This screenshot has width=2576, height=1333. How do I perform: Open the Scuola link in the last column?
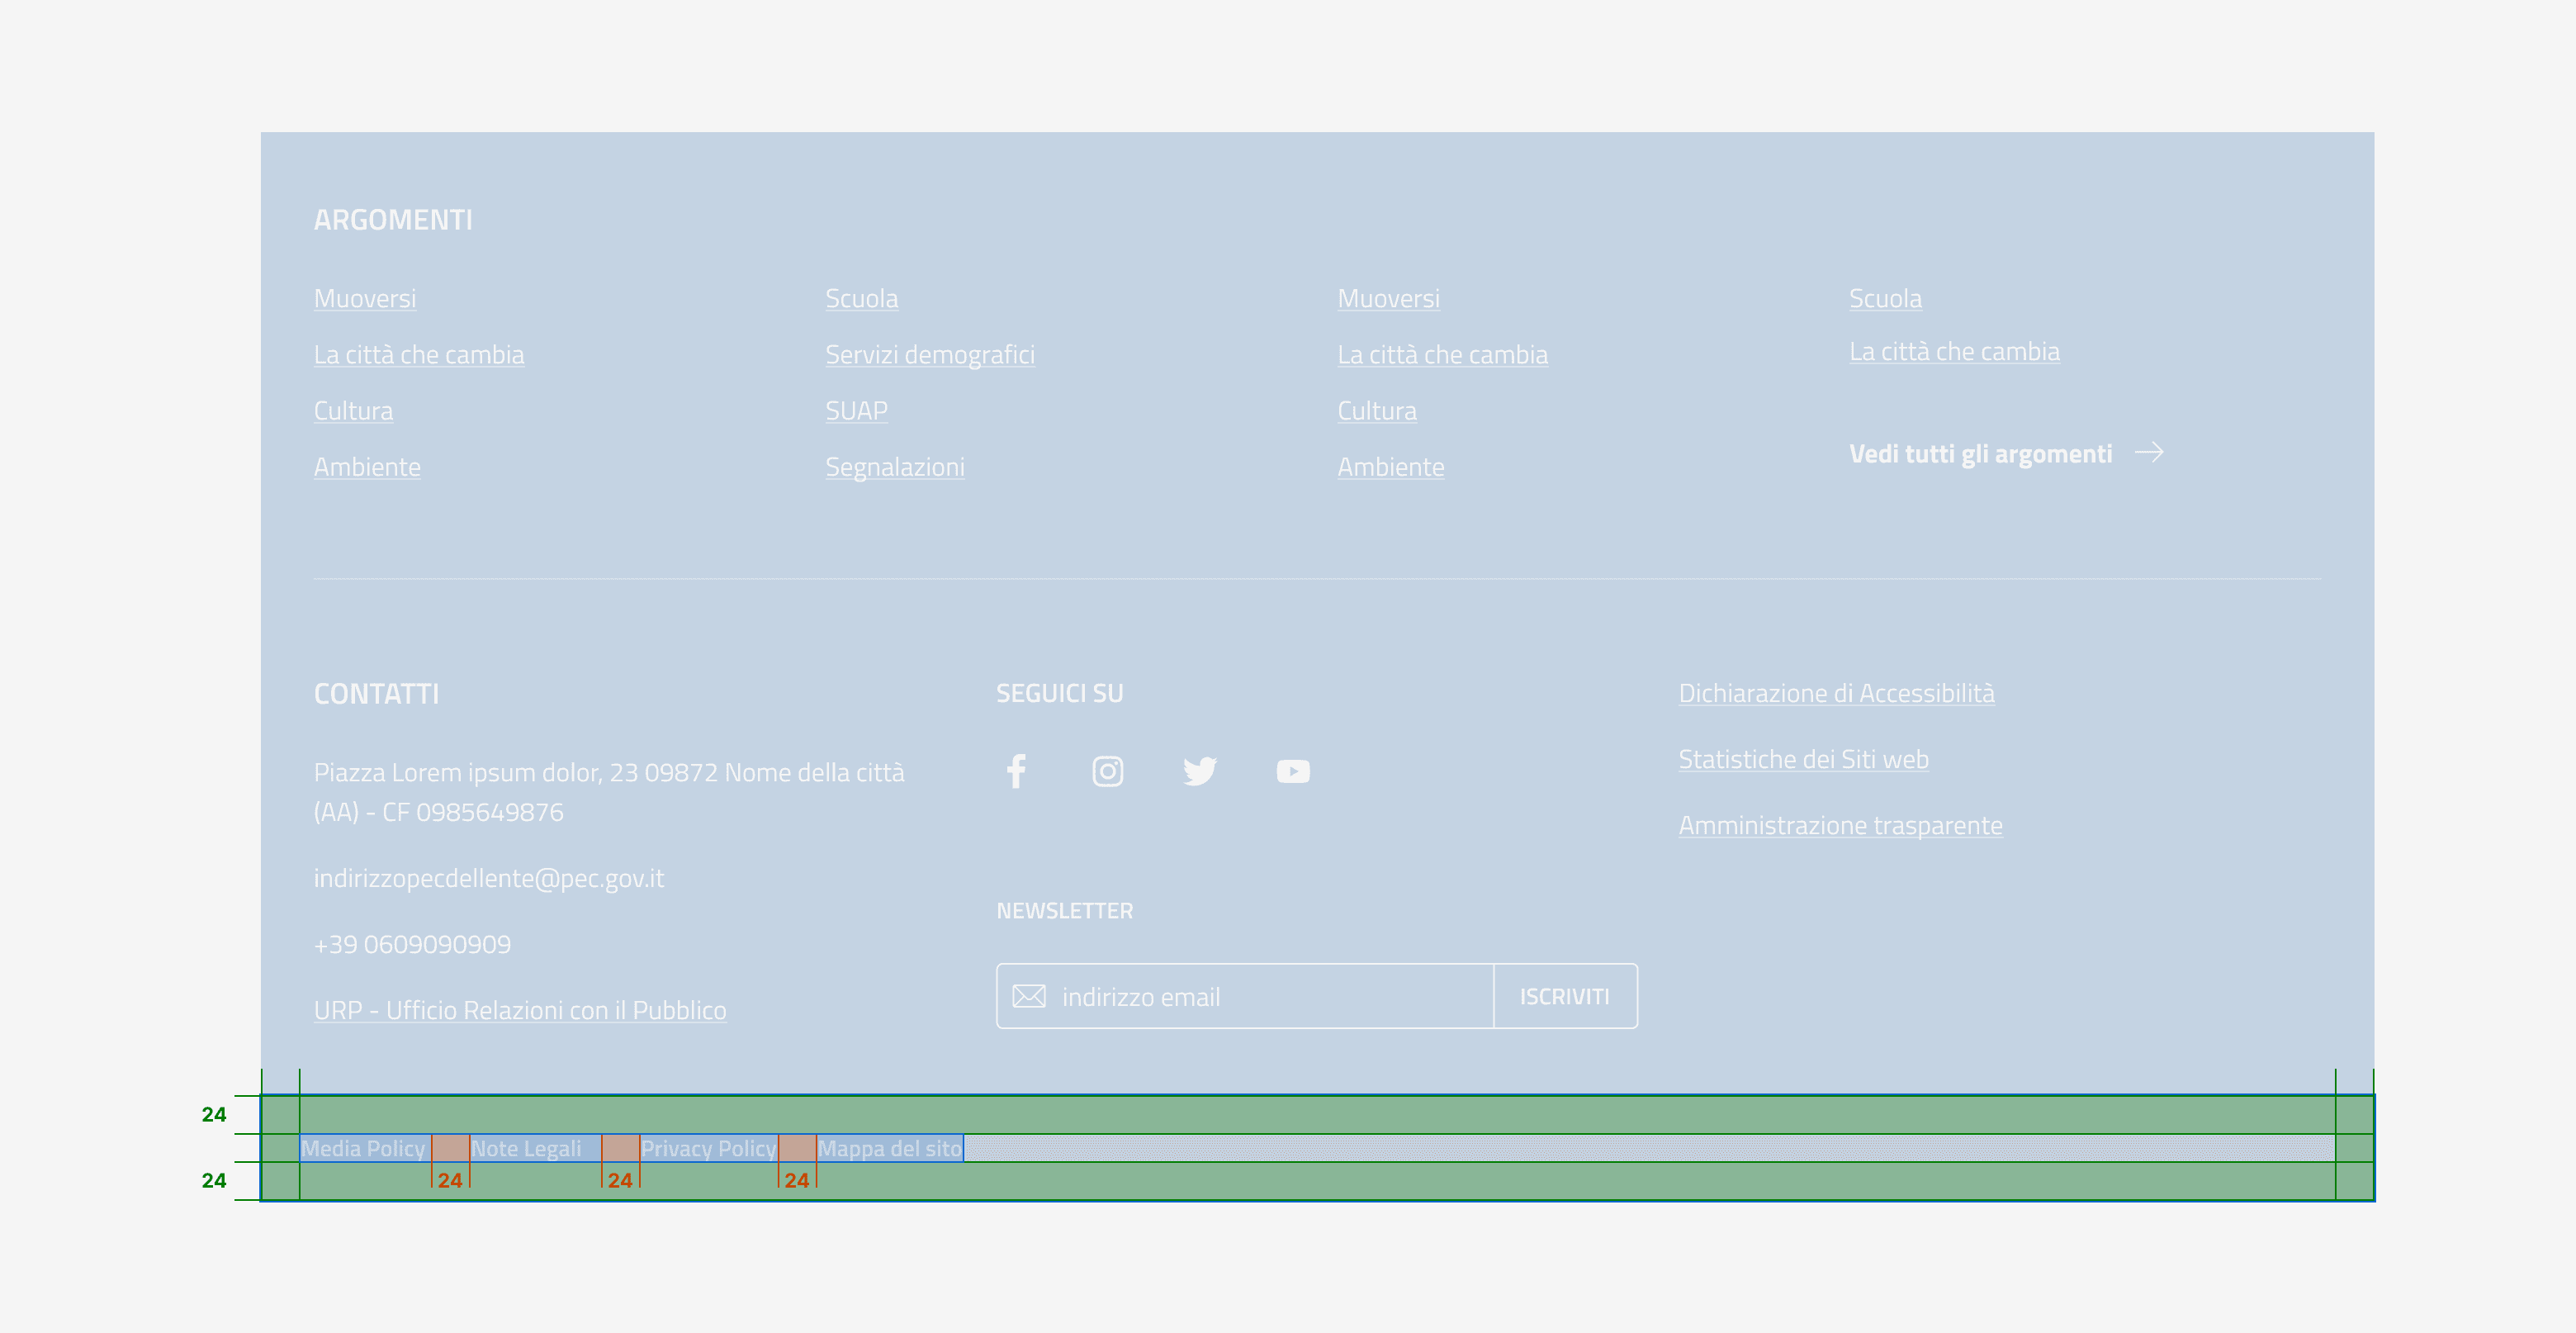(1885, 299)
